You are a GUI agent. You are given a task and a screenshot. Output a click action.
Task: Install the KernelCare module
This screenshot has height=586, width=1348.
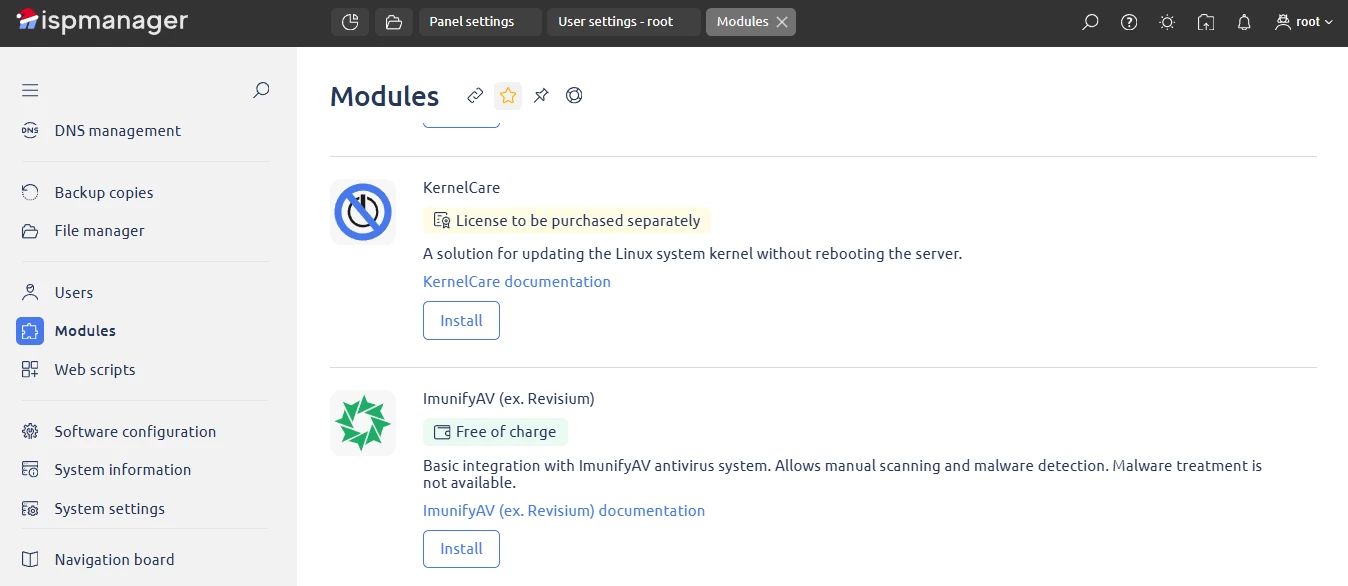pyautogui.click(x=461, y=320)
